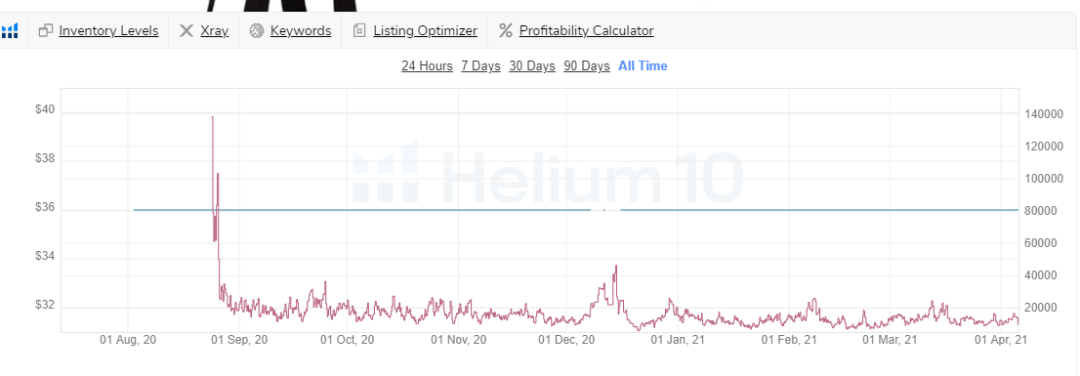This screenshot has width=1080, height=376.
Task: Click the 140000 rank axis label
Action: pyautogui.click(x=1045, y=114)
